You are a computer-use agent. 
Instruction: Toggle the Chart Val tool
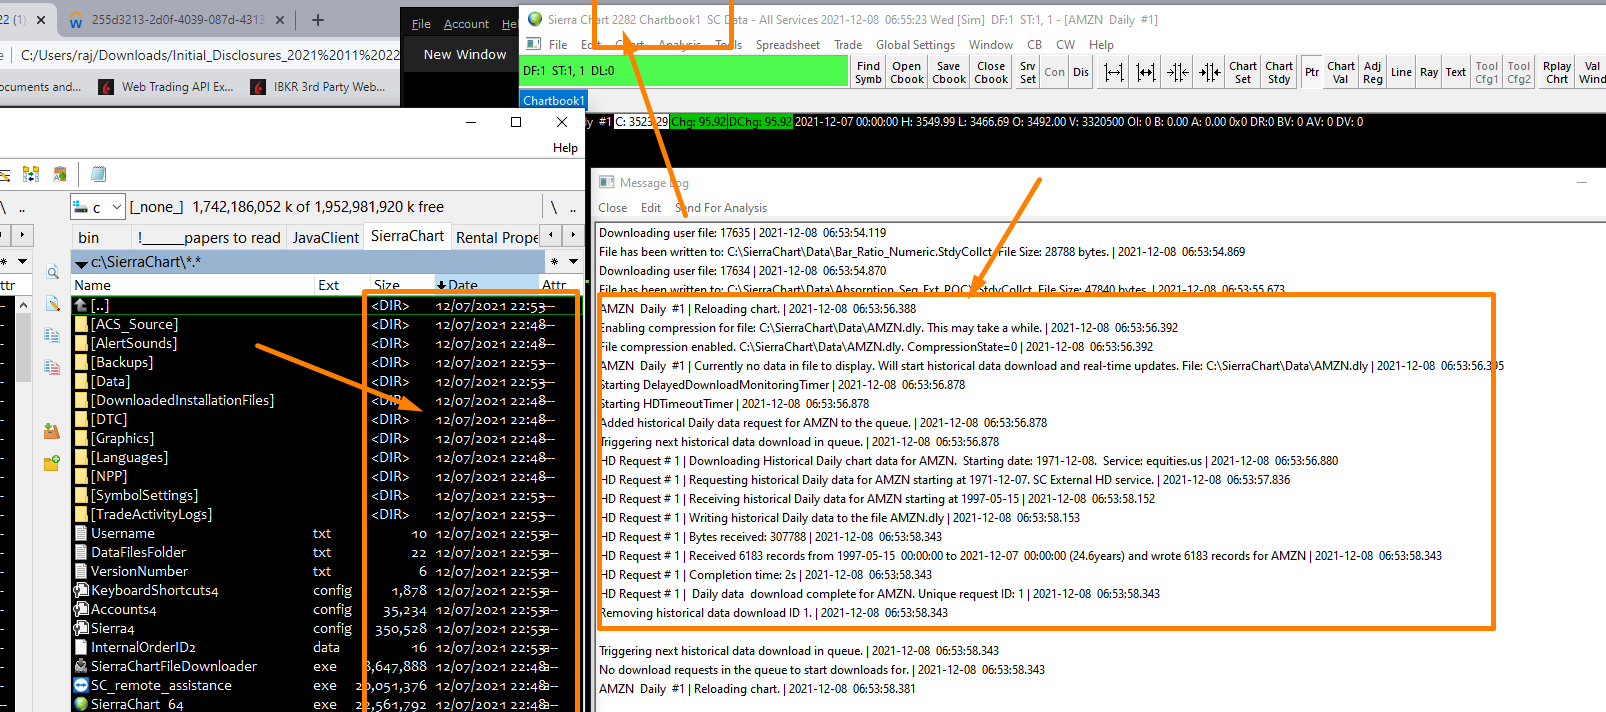point(1341,72)
